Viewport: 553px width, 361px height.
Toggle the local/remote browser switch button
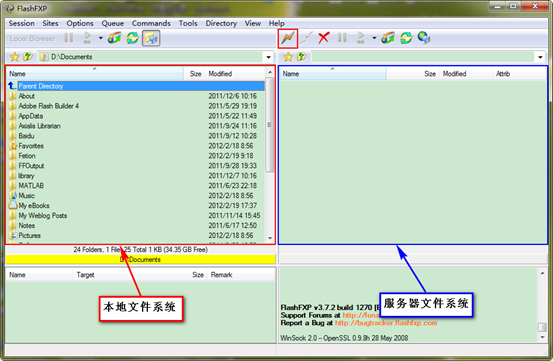(x=151, y=38)
